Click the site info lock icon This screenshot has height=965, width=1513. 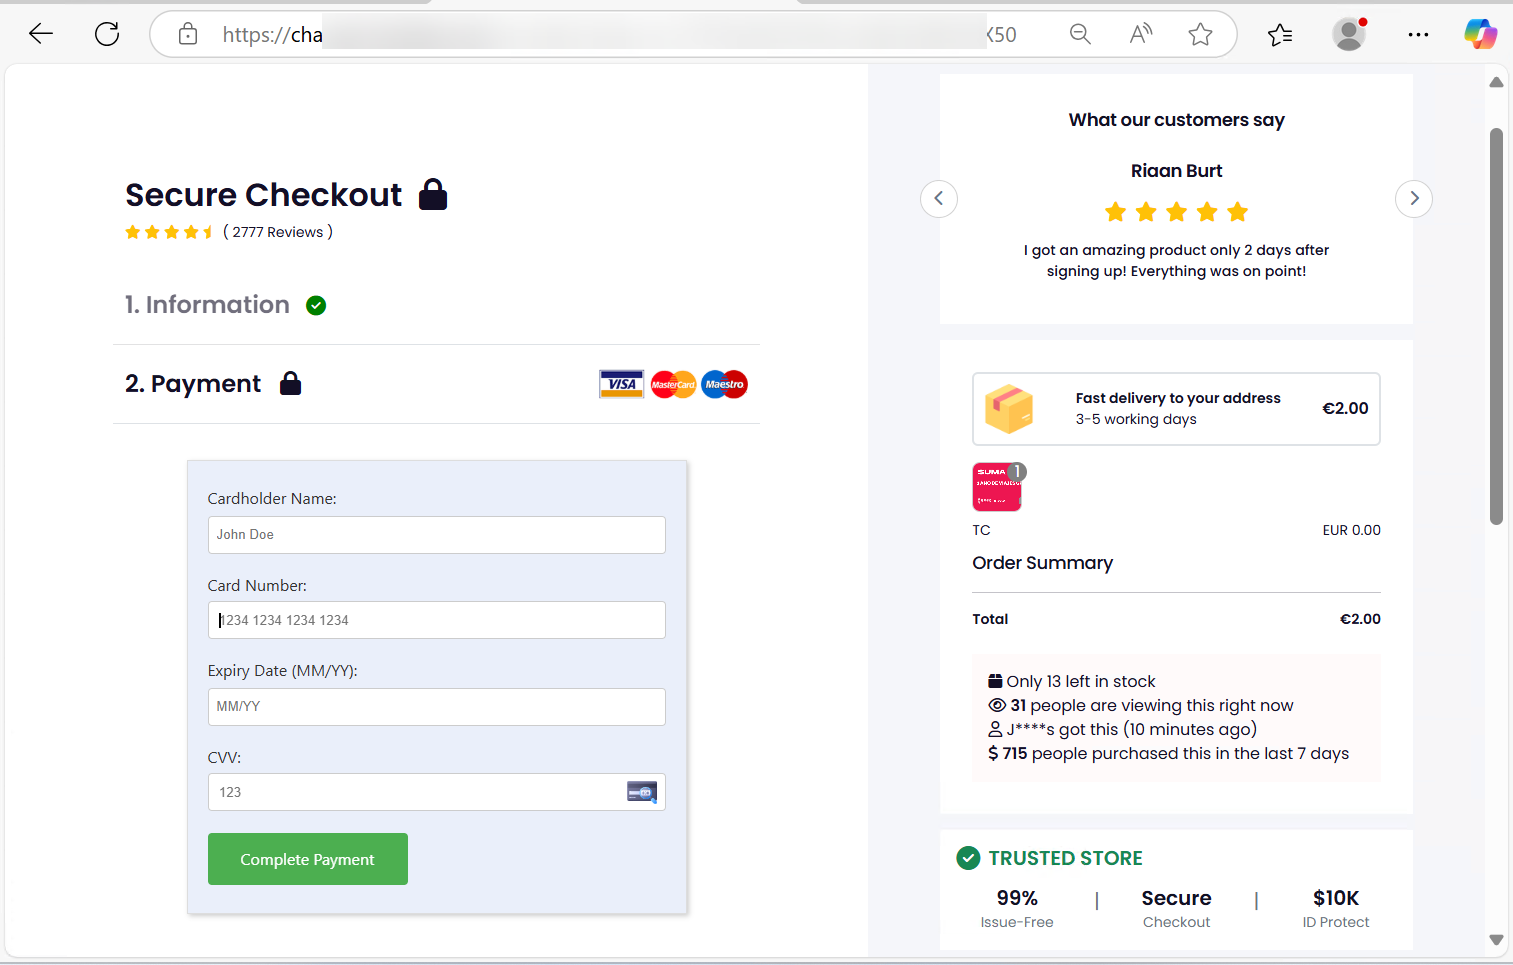click(188, 35)
